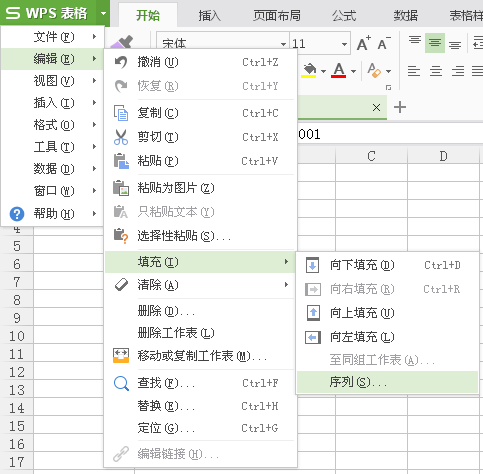Open the View (视图) menu
This screenshot has width=483, height=474.
pos(52,81)
